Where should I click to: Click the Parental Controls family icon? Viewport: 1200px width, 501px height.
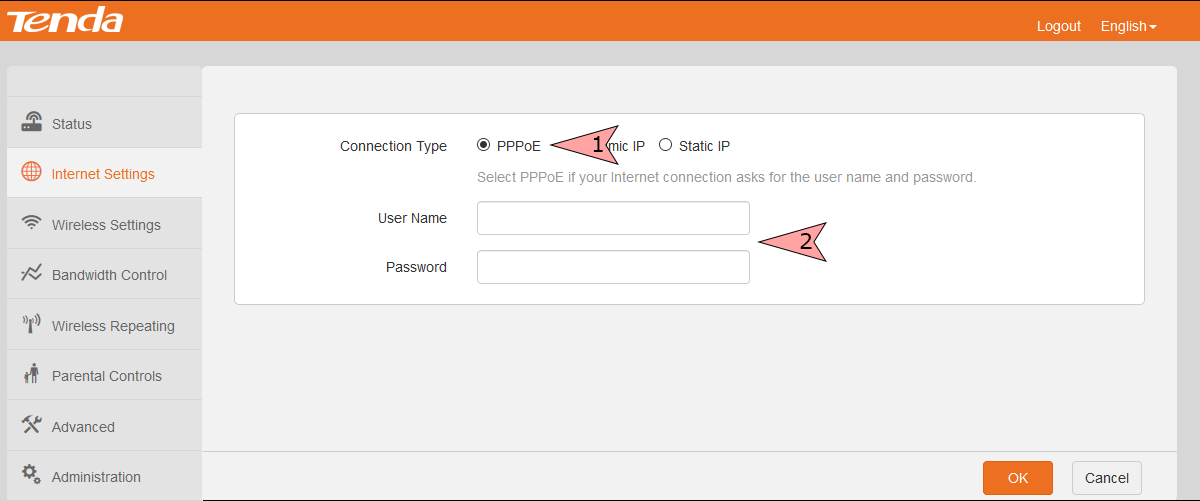pos(32,375)
